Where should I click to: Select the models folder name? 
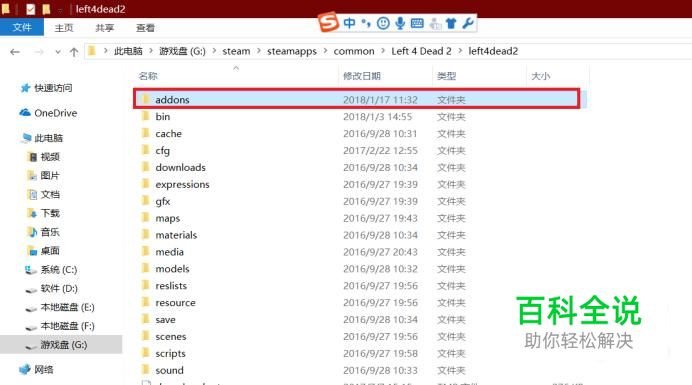[x=172, y=269]
